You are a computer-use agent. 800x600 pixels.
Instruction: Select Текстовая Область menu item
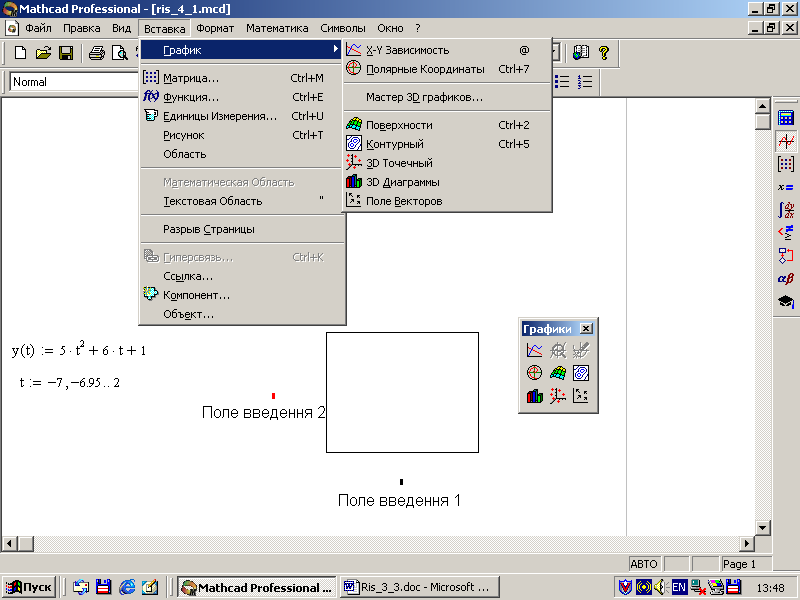tap(242, 201)
